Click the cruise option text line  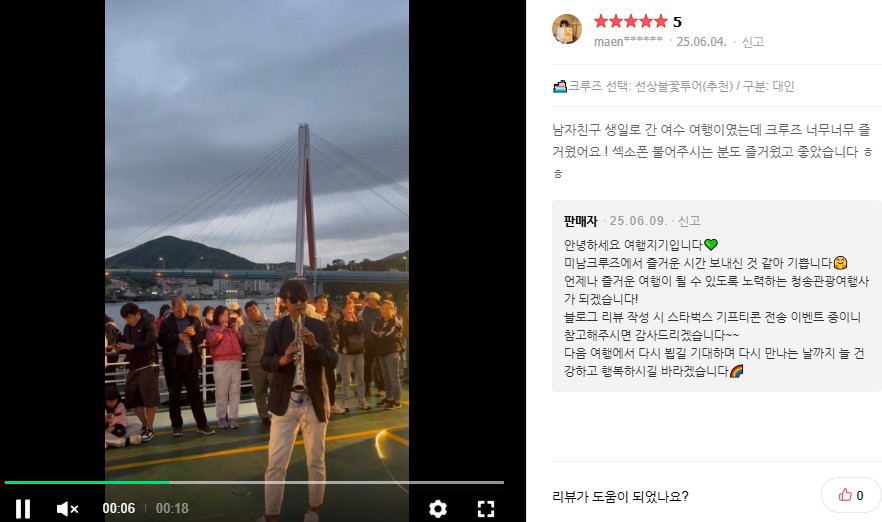coord(673,87)
